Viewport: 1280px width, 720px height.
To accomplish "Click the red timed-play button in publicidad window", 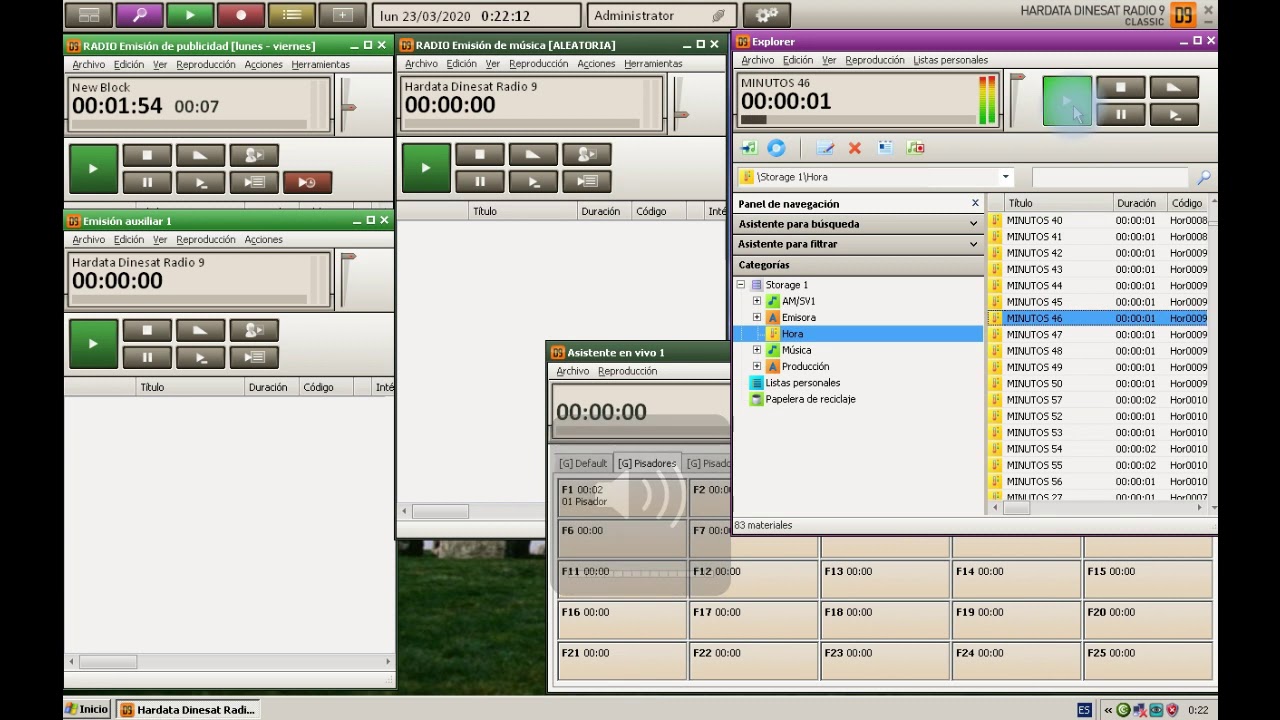I will pos(307,182).
